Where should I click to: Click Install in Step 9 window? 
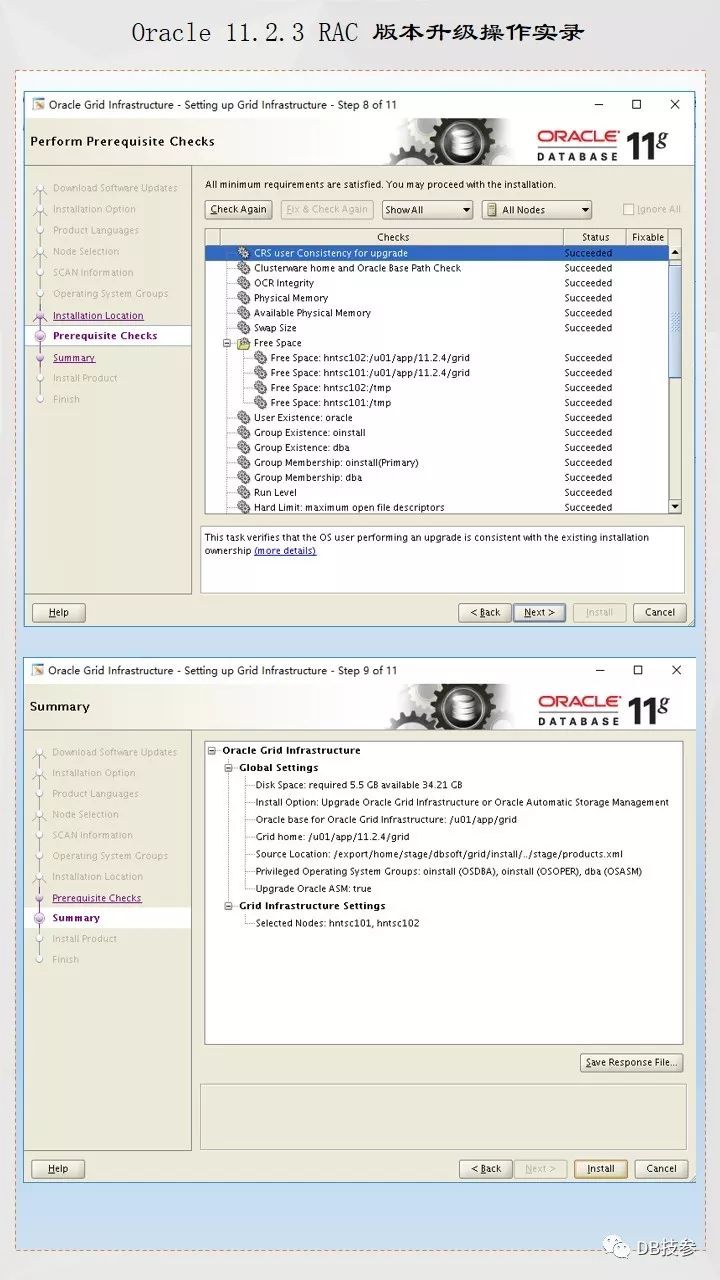coord(601,1168)
